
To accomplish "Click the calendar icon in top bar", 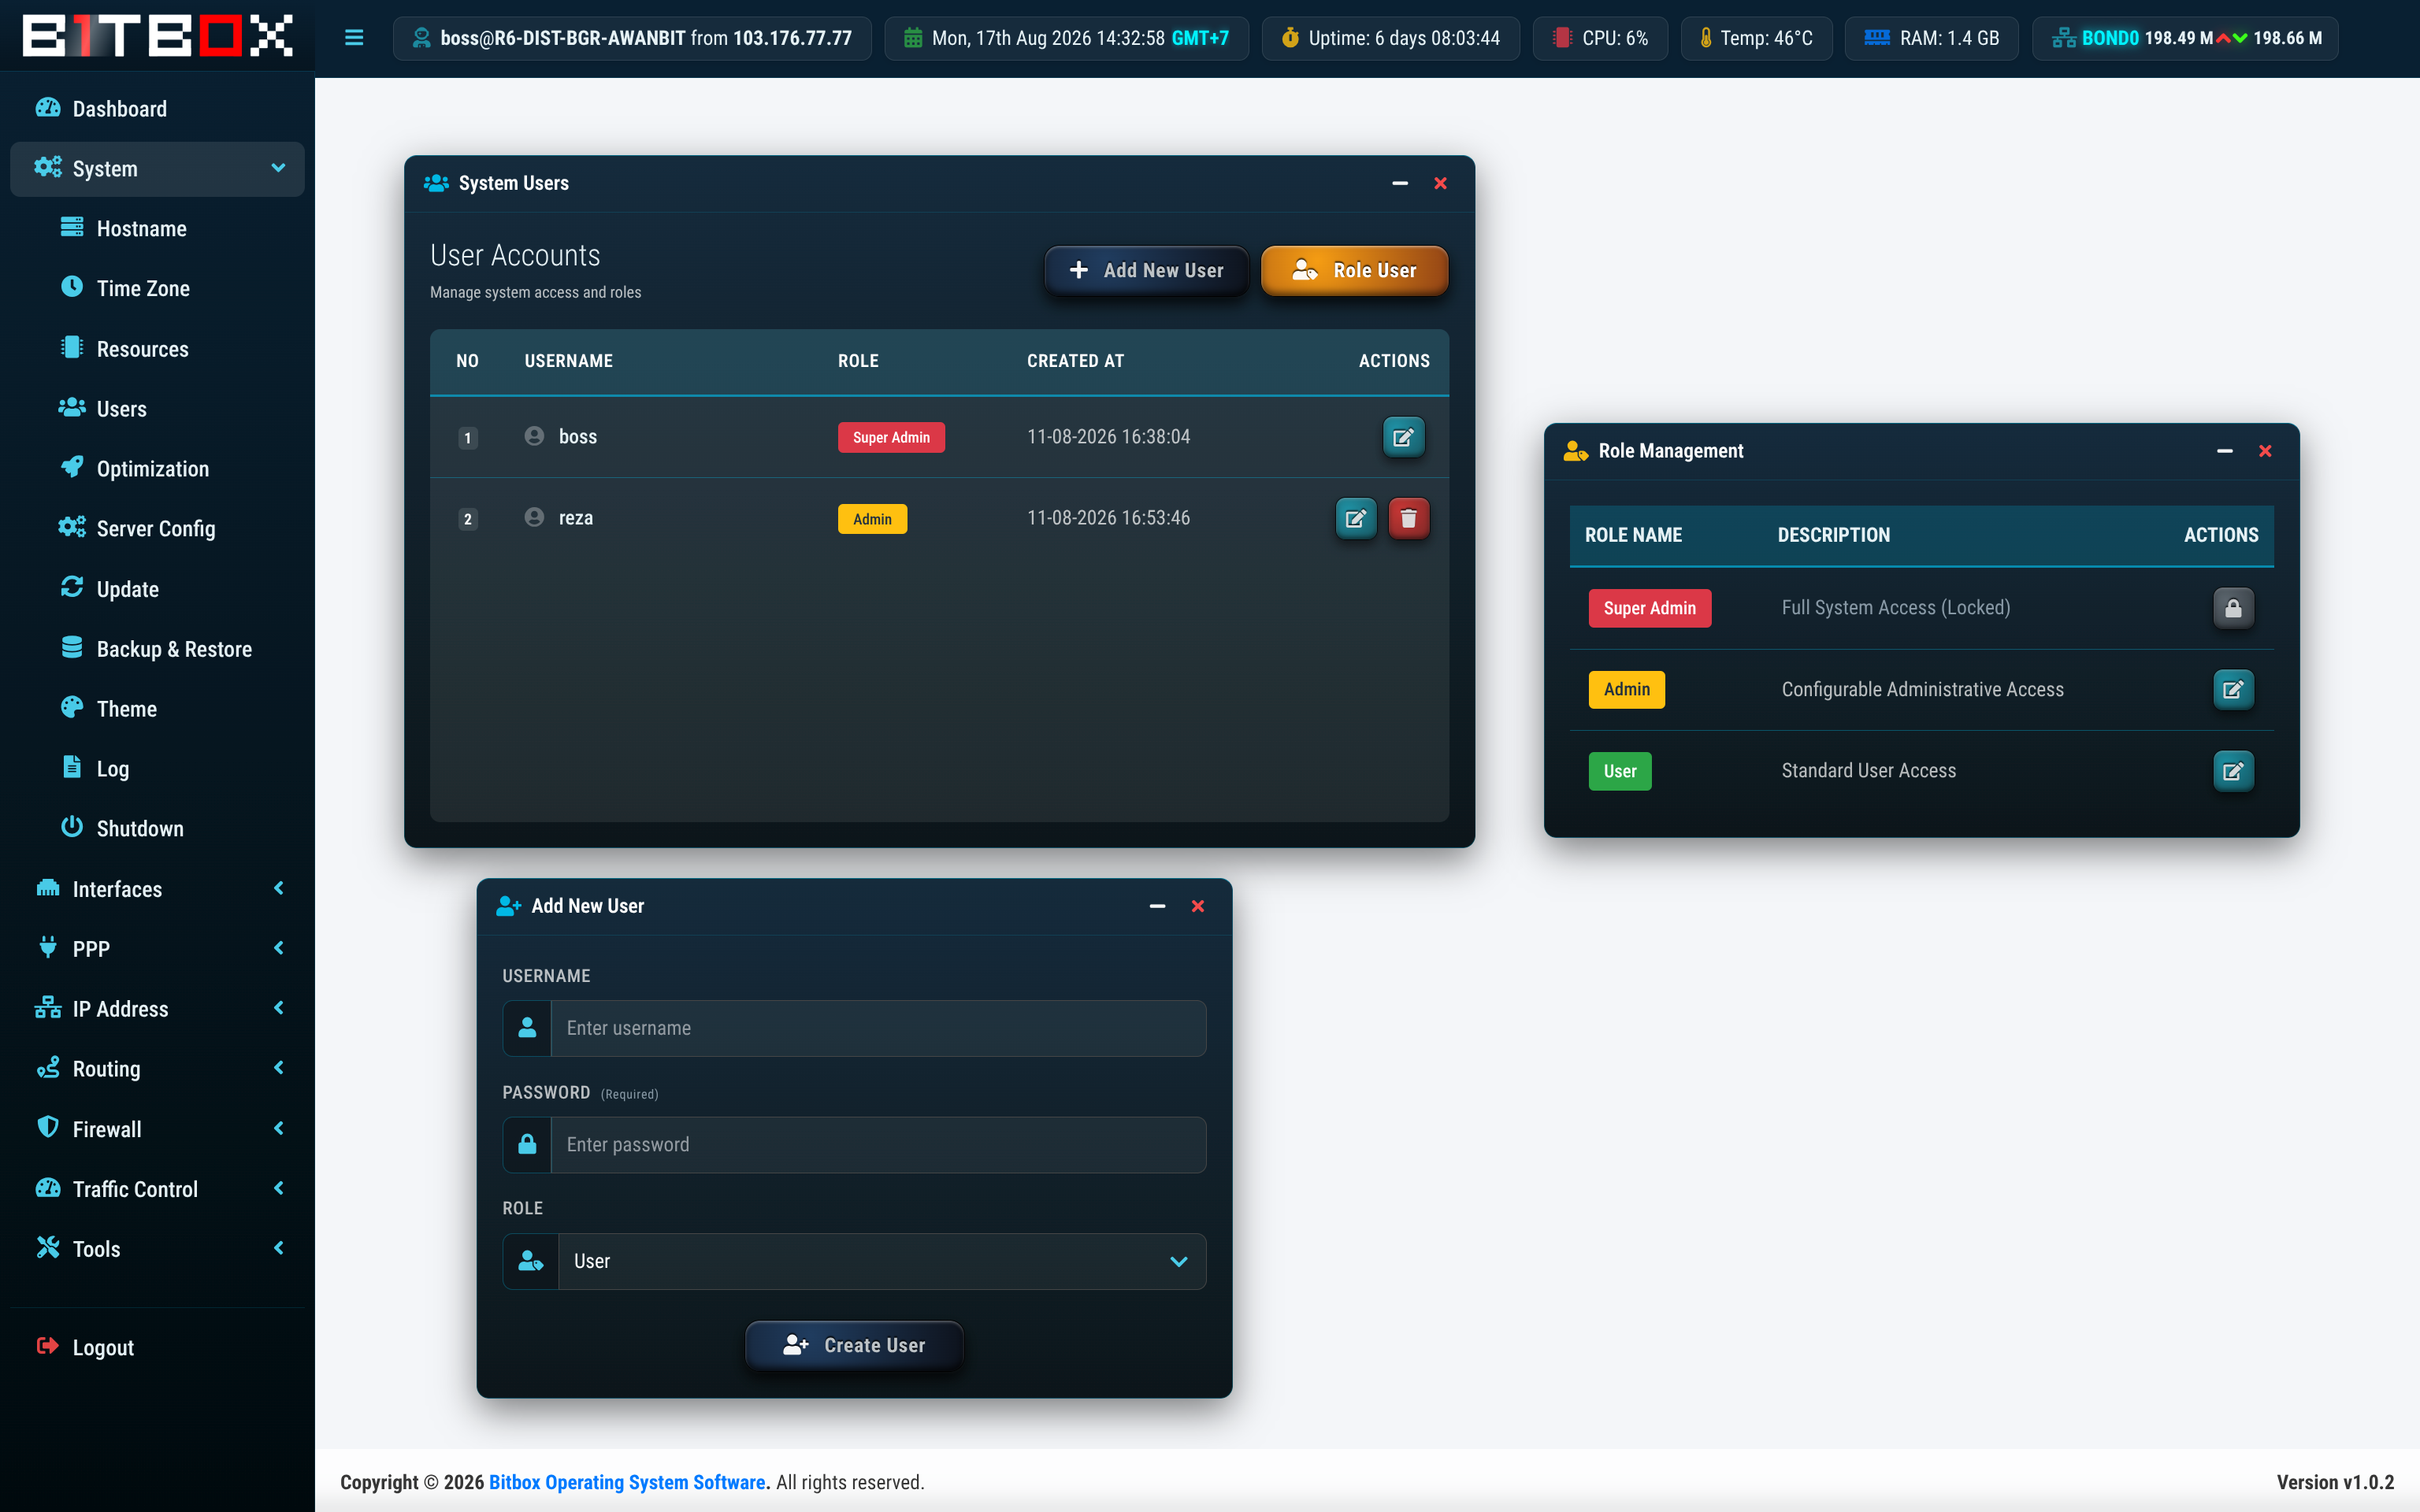I will (913, 38).
